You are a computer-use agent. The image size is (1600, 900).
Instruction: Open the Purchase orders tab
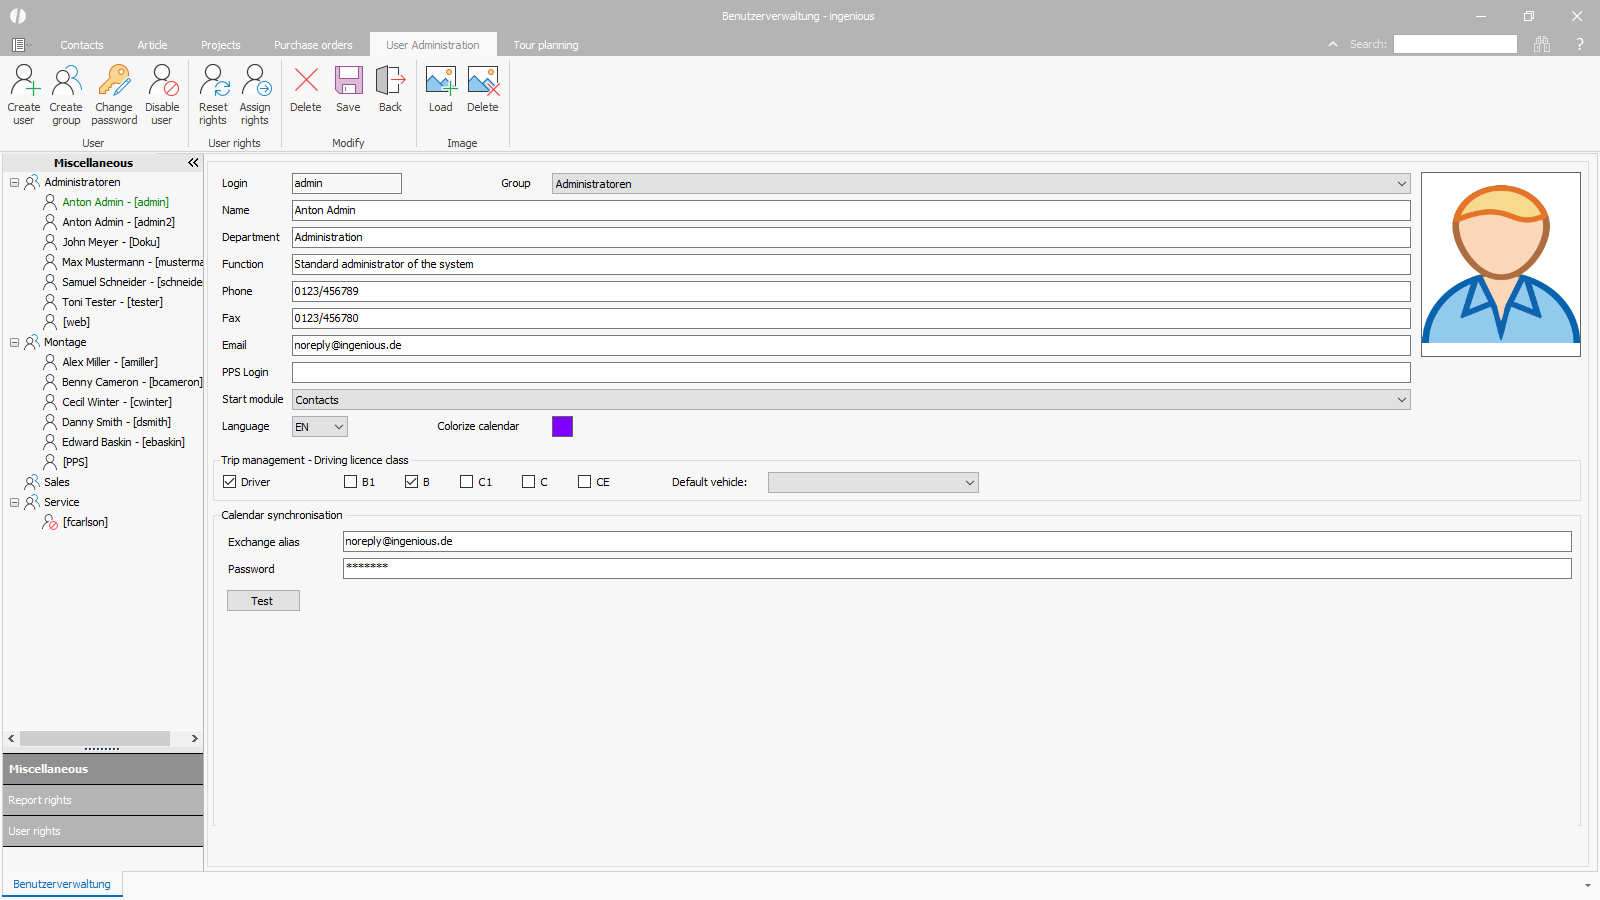[313, 45]
